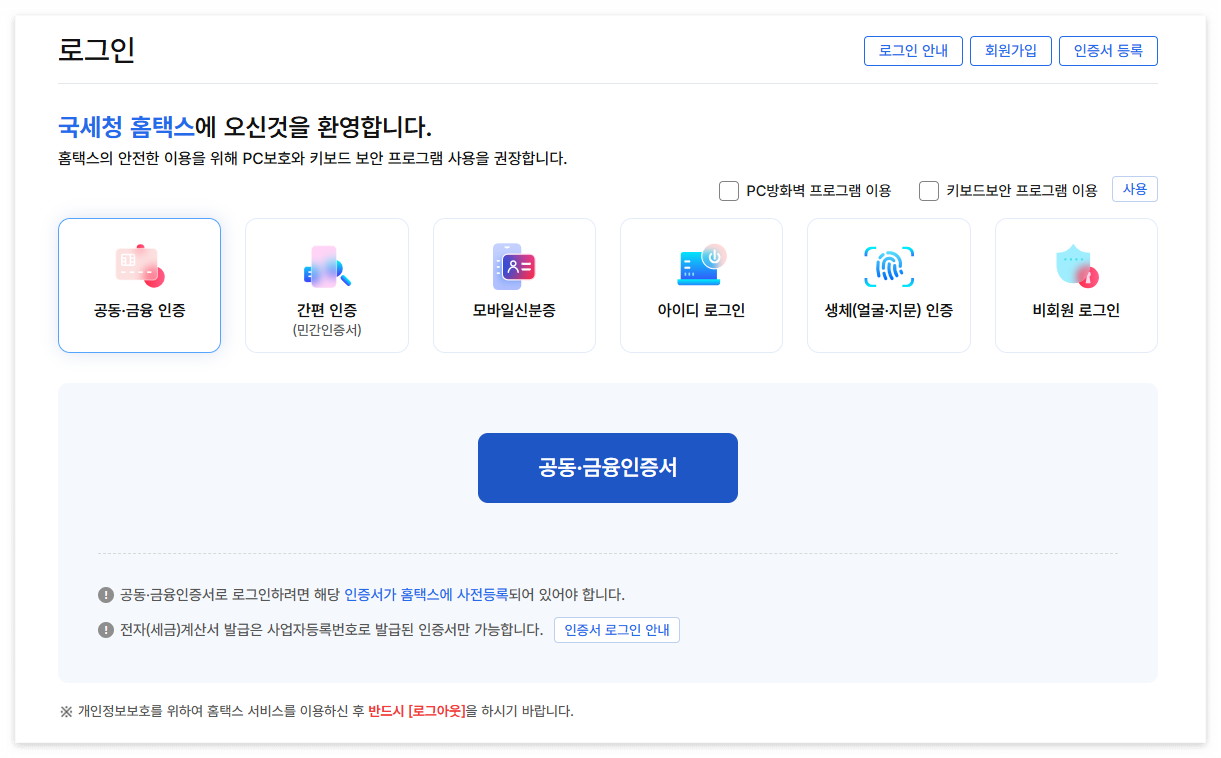Image resolution: width=1221 pixels, height=758 pixels.
Task: Click the red 반드시 [로그아웃] text
Action: (416, 712)
